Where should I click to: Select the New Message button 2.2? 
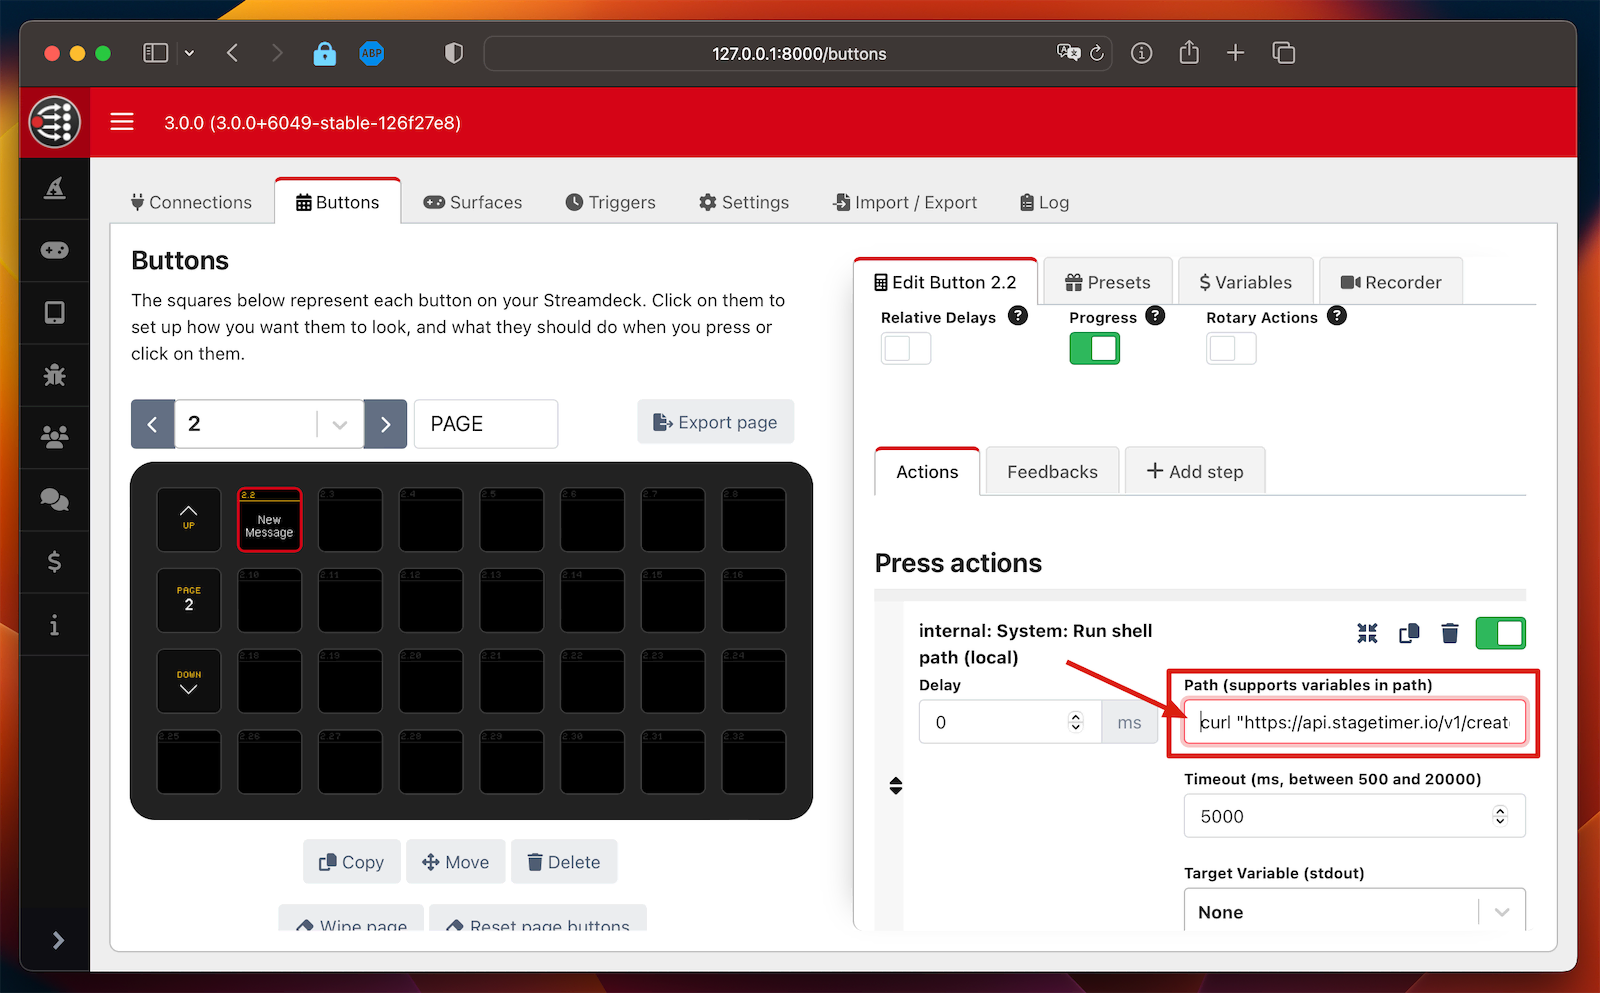pos(269,519)
